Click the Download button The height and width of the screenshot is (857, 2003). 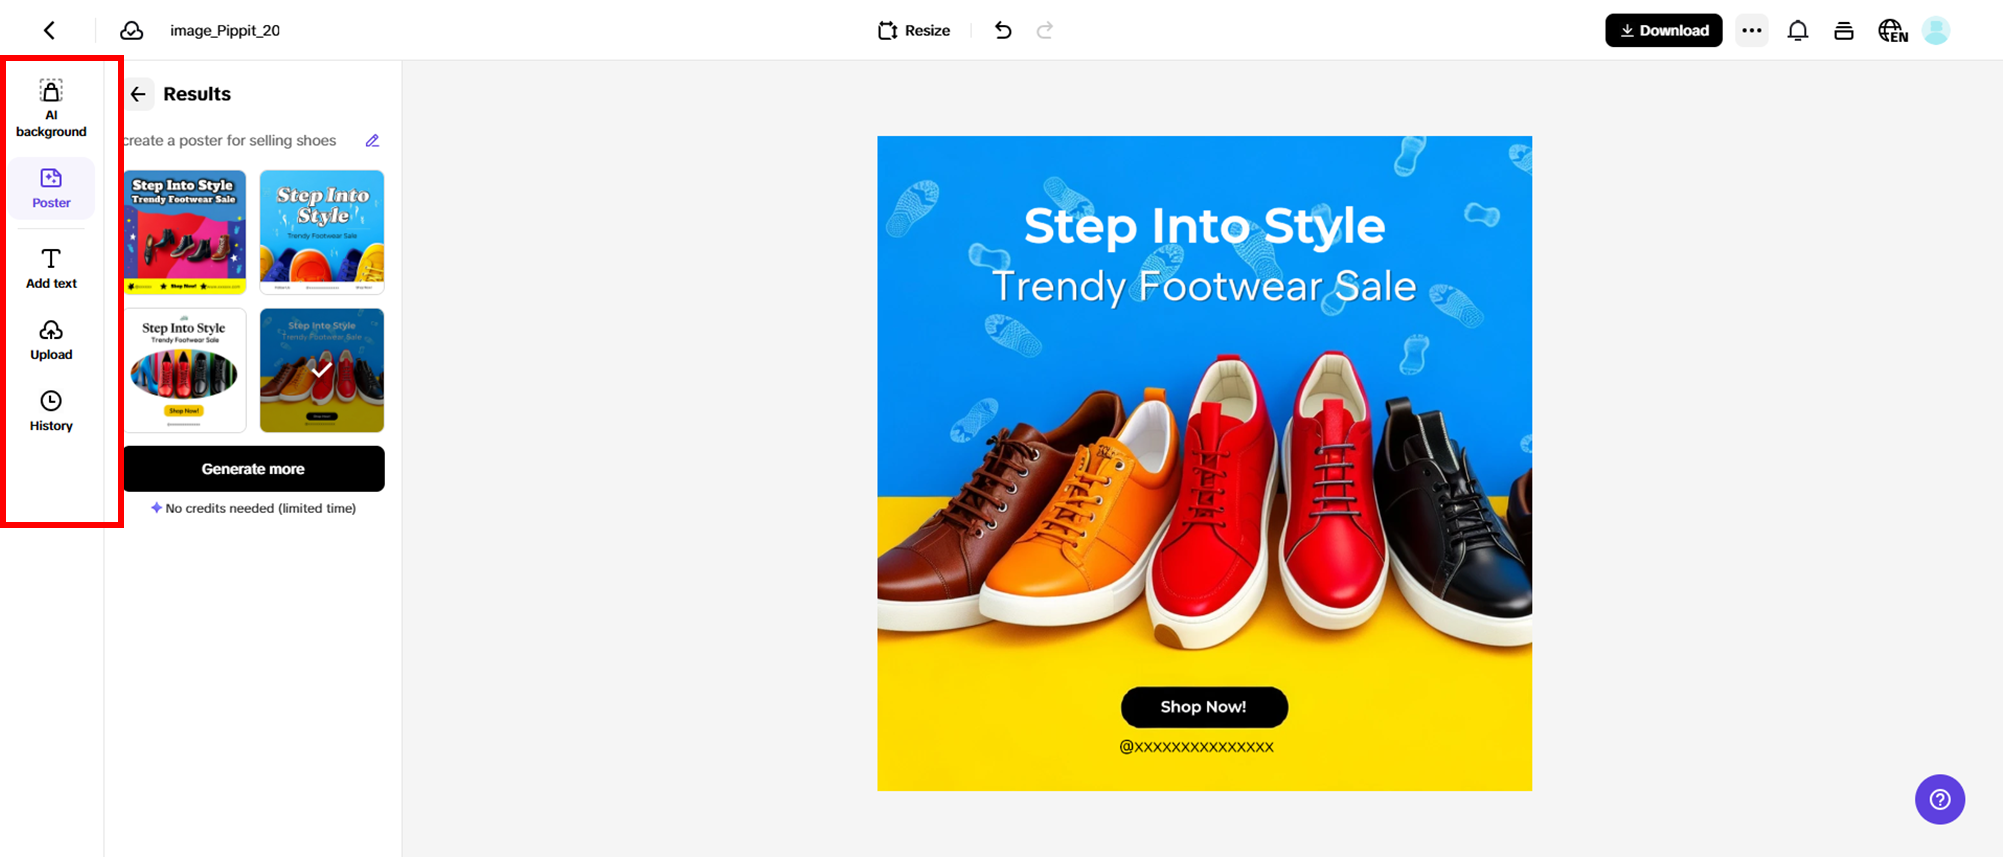(x=1663, y=30)
